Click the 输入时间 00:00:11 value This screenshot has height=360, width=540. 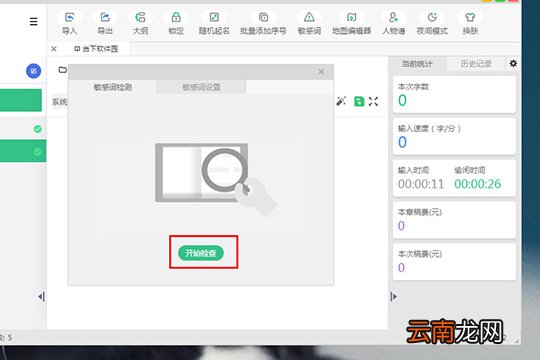point(421,184)
